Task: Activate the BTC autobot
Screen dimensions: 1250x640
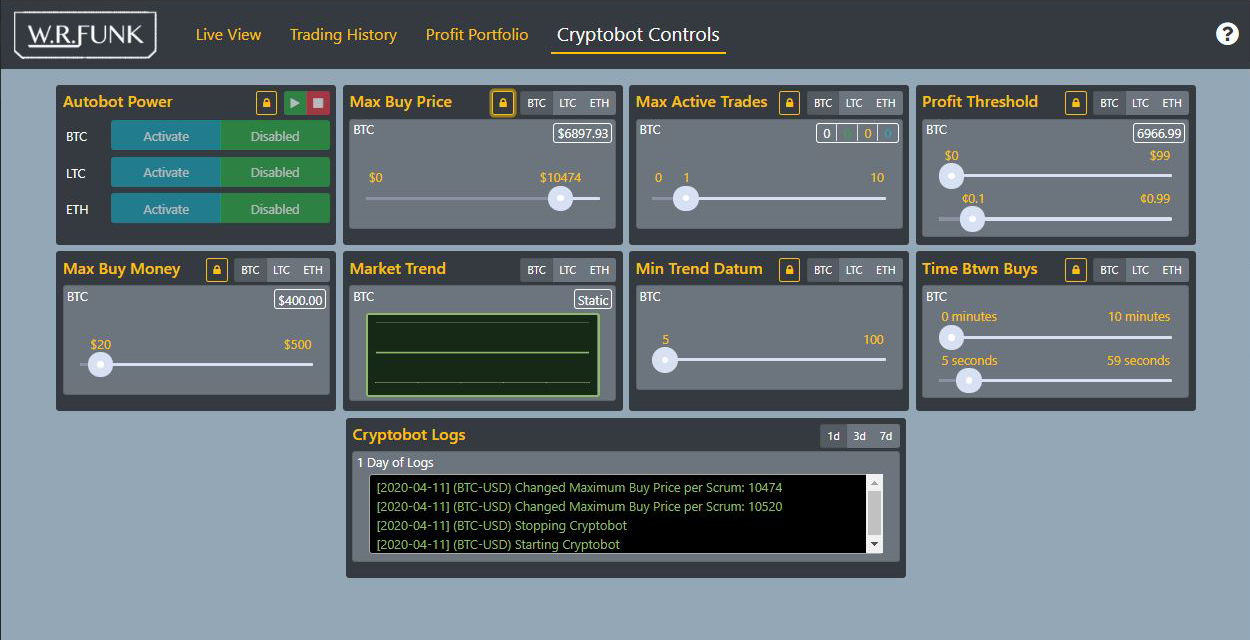Action: 166,135
